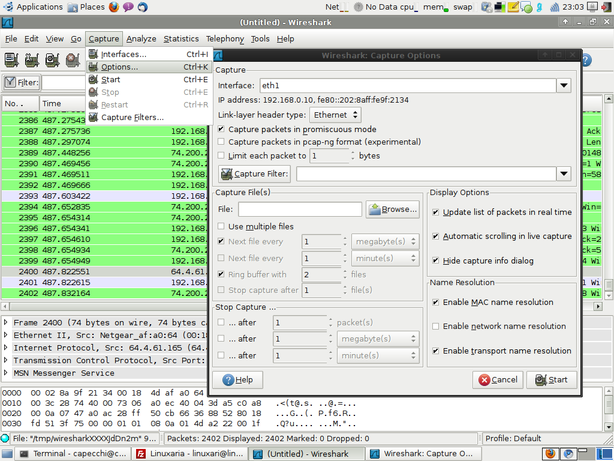Open Firefox from the top panel
The height and width of the screenshot is (461, 614).
(114, 7)
